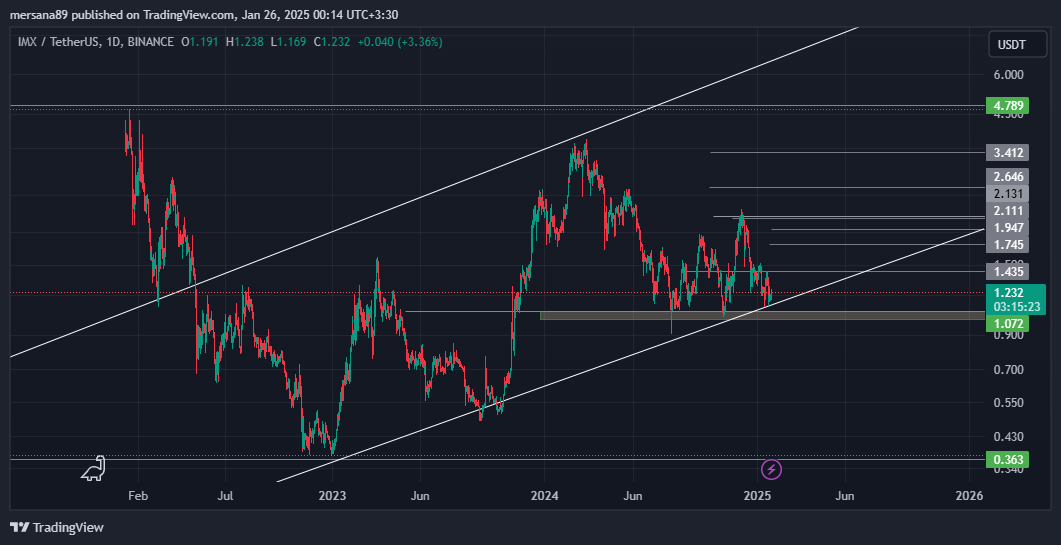This screenshot has width=1061, height=545.
Task: Select the 3.412 price level label
Action: coord(1008,152)
